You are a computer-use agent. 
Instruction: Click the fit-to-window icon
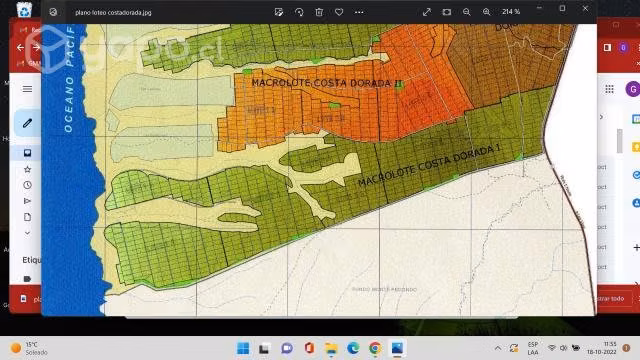tap(447, 12)
